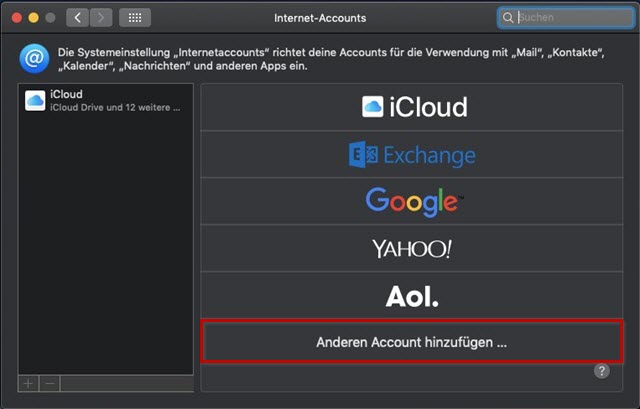
Task: Click Anderen Account hinzufügen …
Action: [412, 342]
